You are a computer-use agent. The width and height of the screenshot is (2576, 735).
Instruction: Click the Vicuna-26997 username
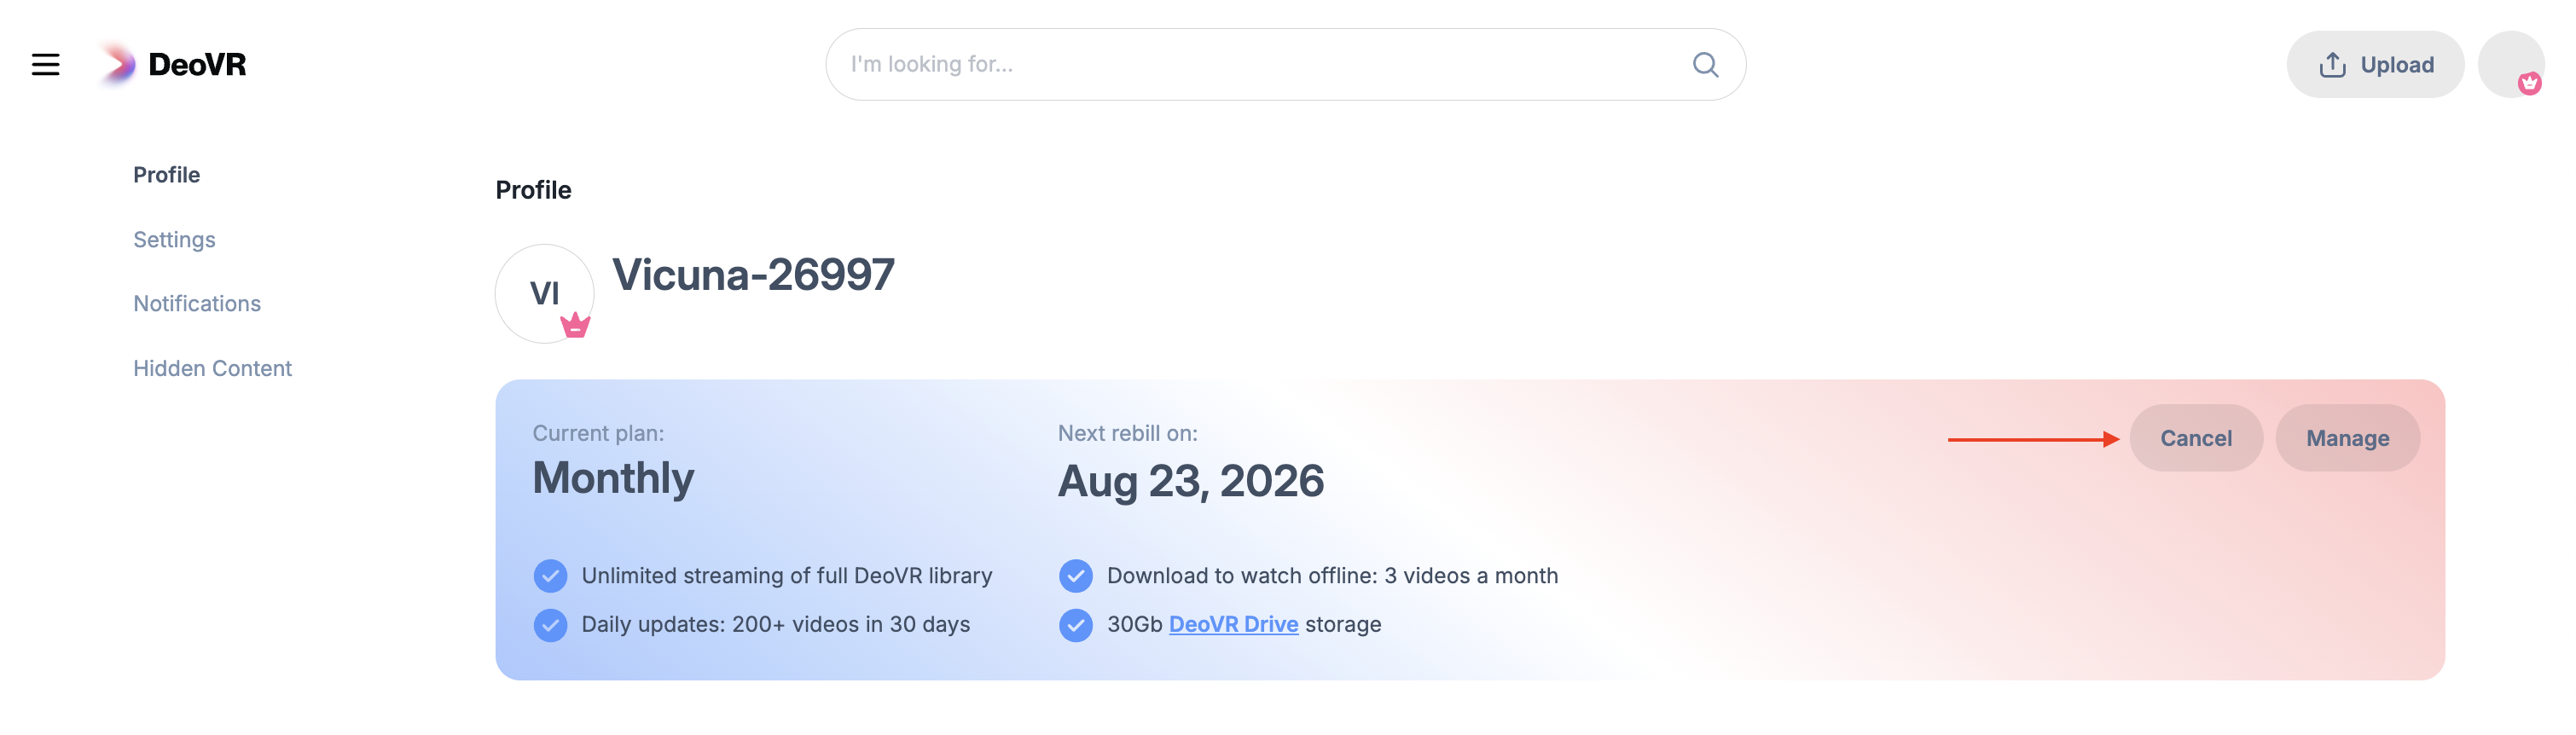pyautogui.click(x=753, y=275)
